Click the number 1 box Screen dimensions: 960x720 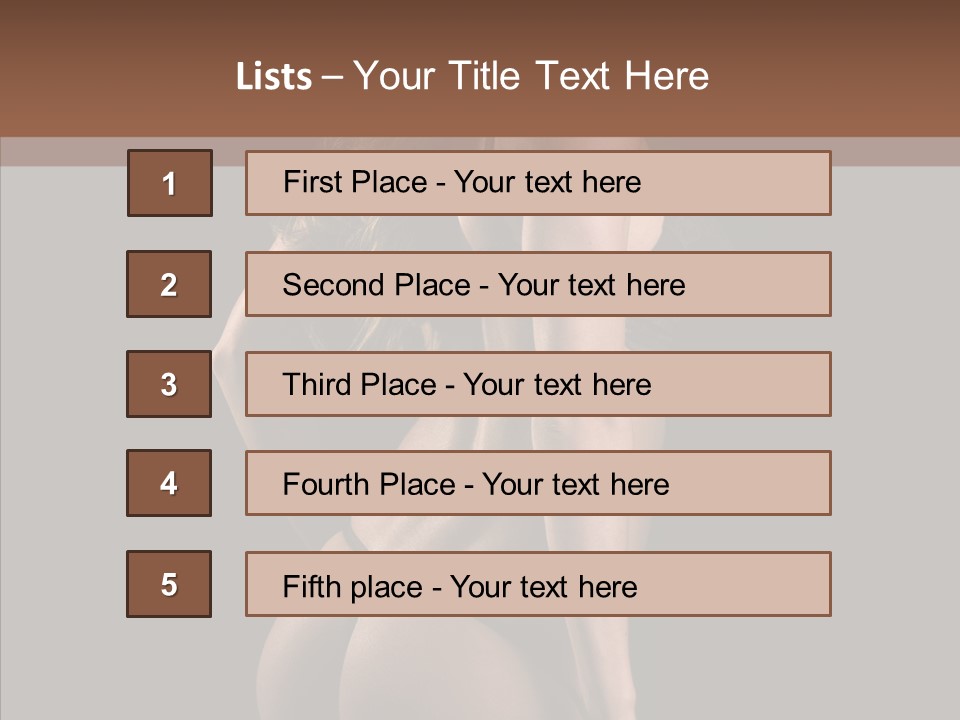coord(169,183)
